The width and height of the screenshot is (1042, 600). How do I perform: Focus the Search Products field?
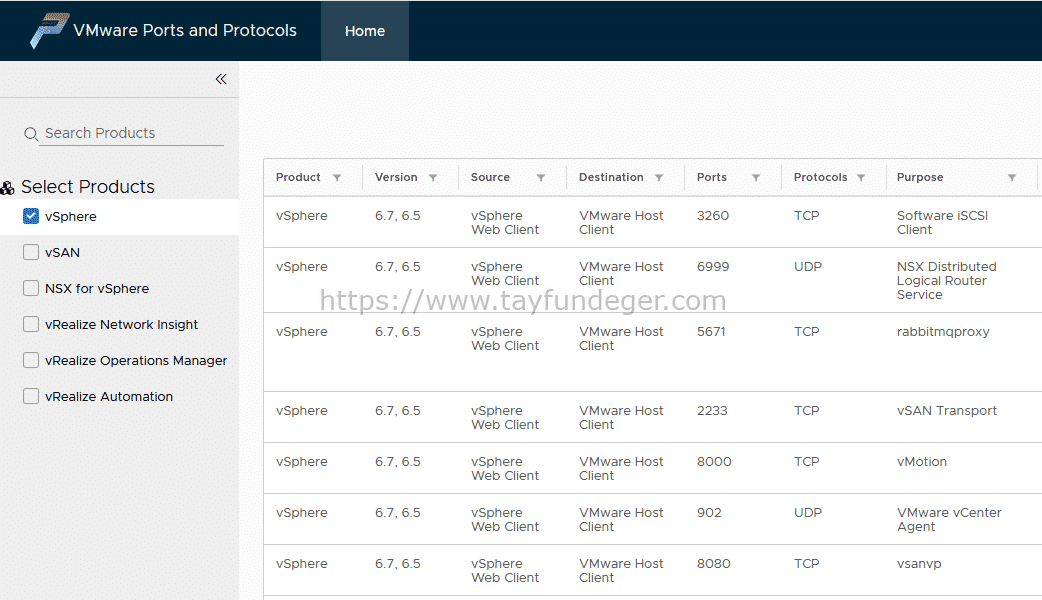[133, 133]
